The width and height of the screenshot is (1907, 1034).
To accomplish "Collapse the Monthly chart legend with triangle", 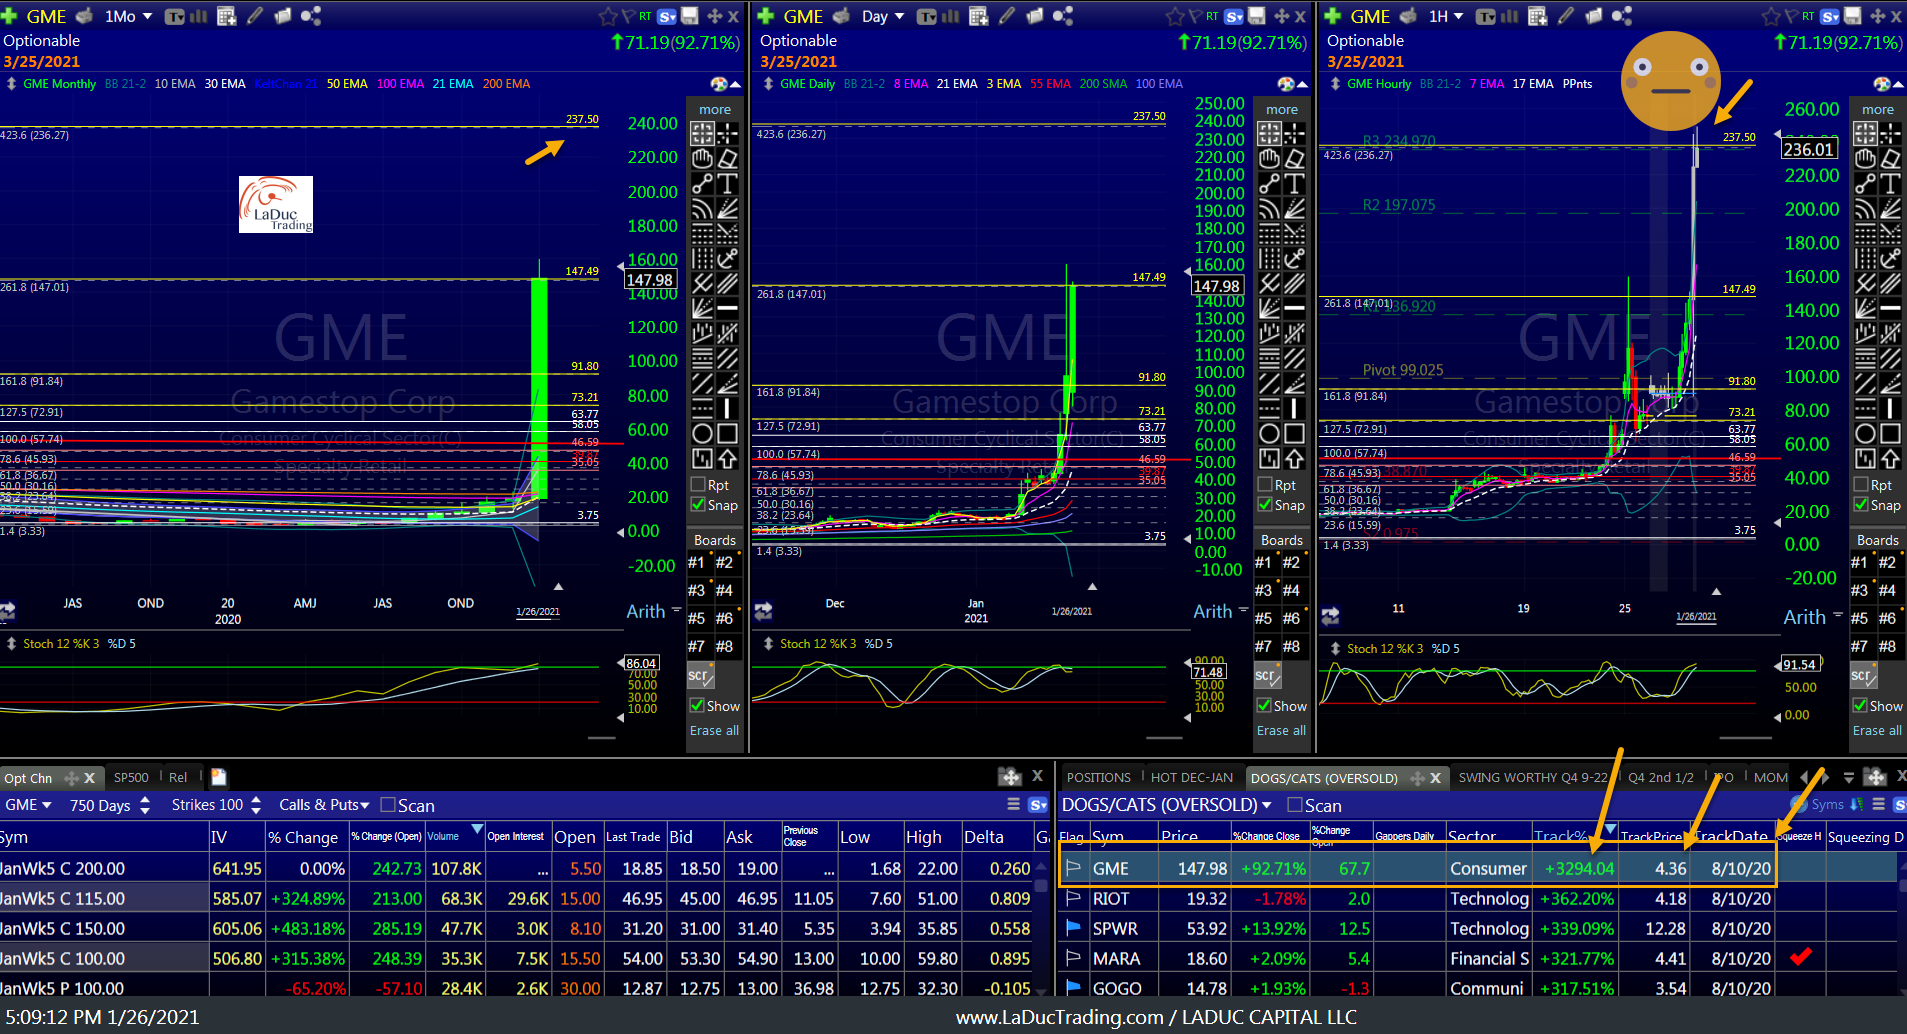I will click(736, 84).
